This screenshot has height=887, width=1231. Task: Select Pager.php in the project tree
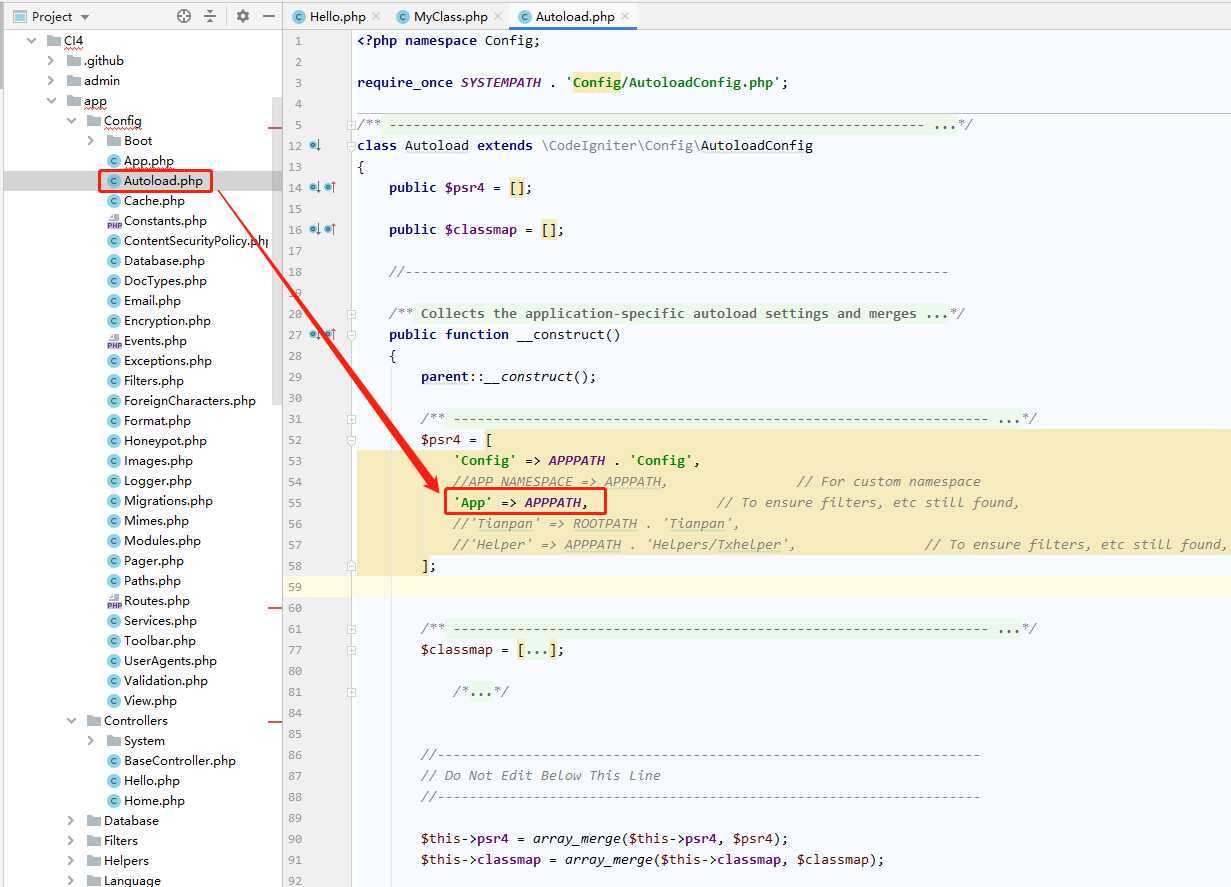pyautogui.click(x=154, y=561)
